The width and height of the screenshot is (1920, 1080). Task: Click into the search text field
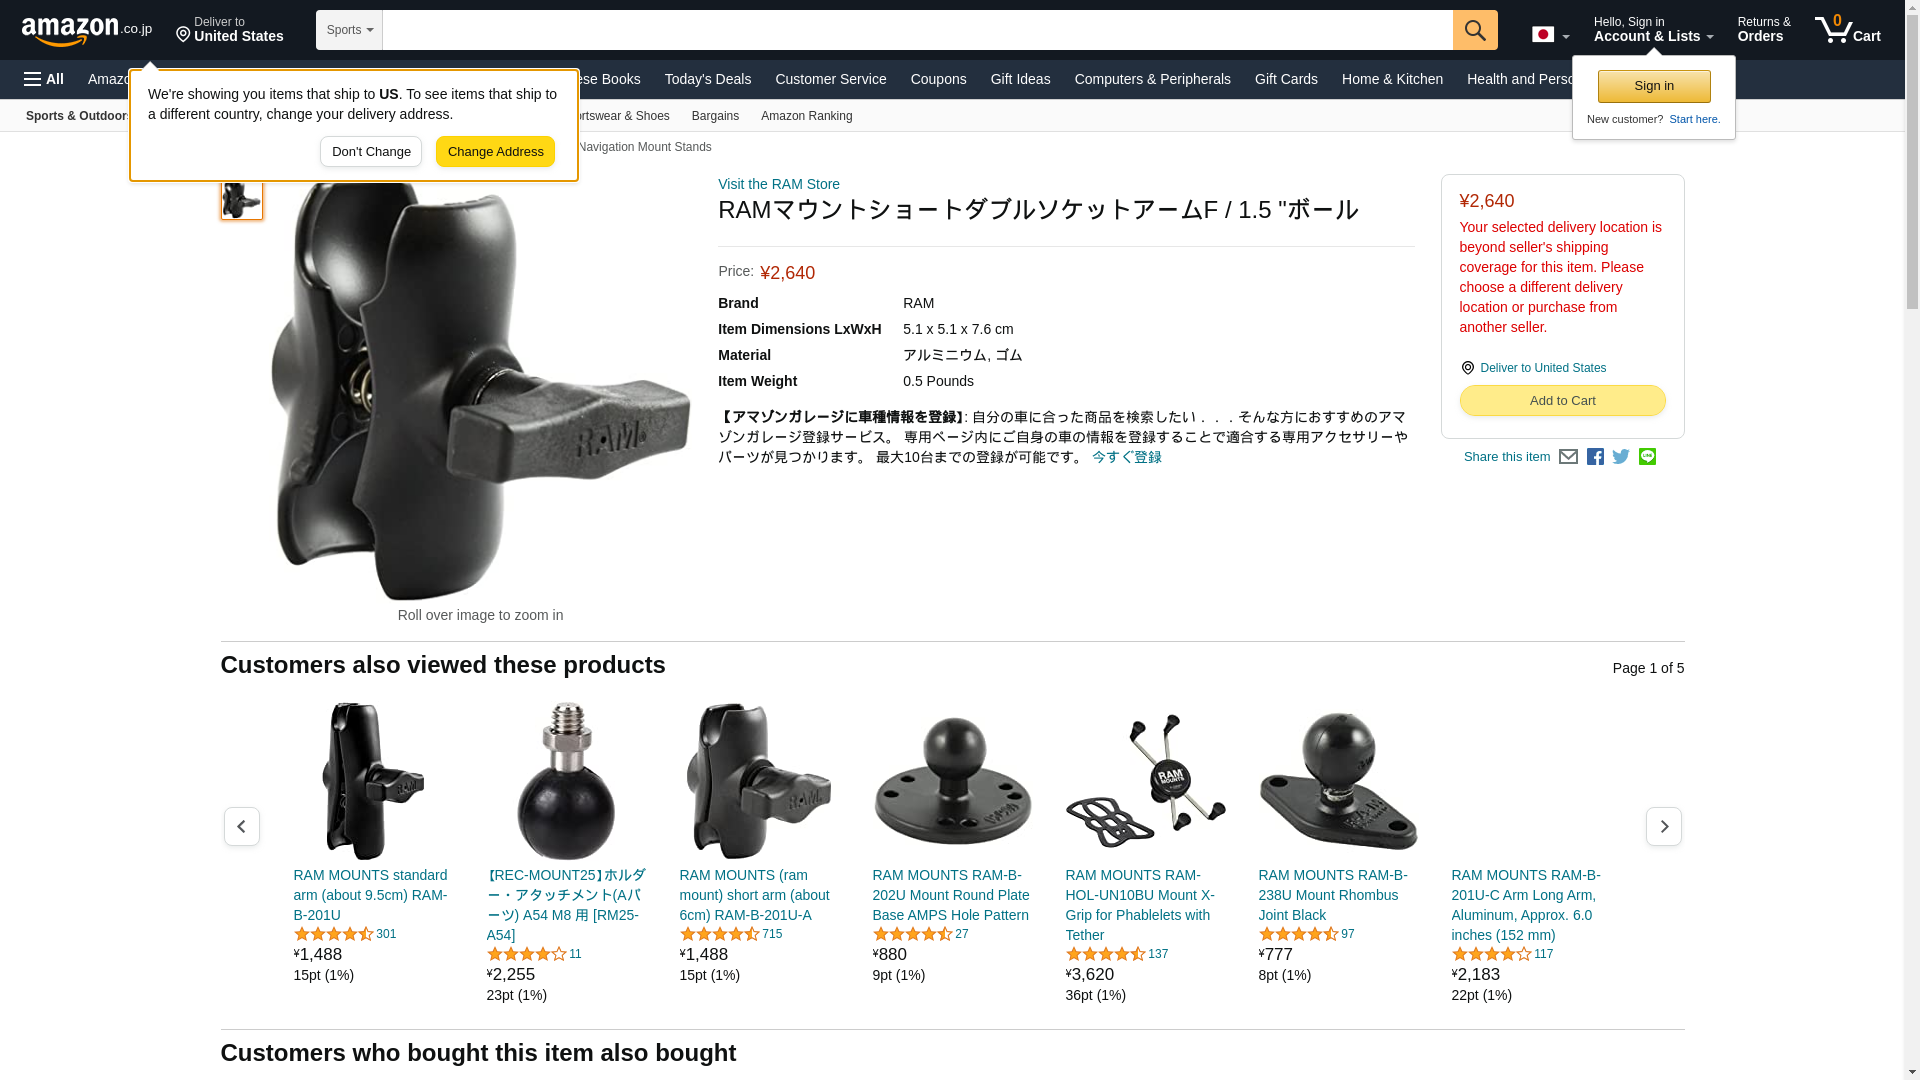point(917,30)
